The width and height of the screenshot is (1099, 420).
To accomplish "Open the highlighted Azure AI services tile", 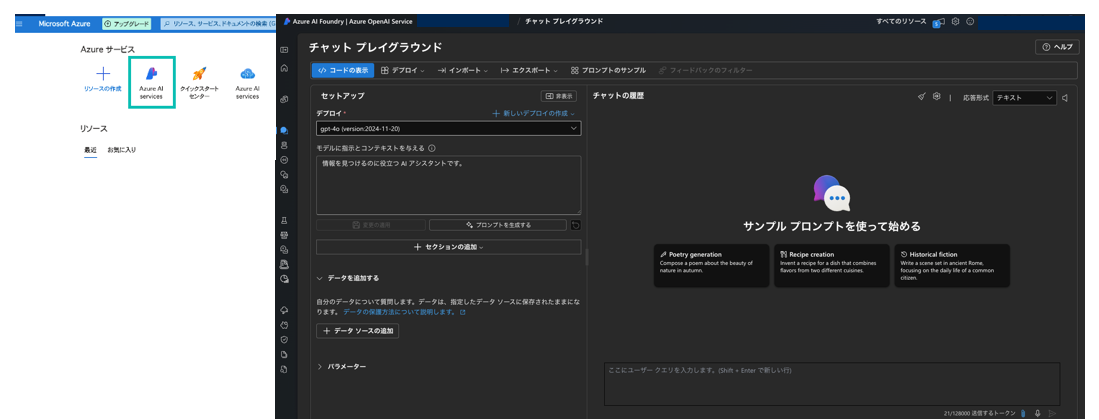I will (x=151, y=83).
